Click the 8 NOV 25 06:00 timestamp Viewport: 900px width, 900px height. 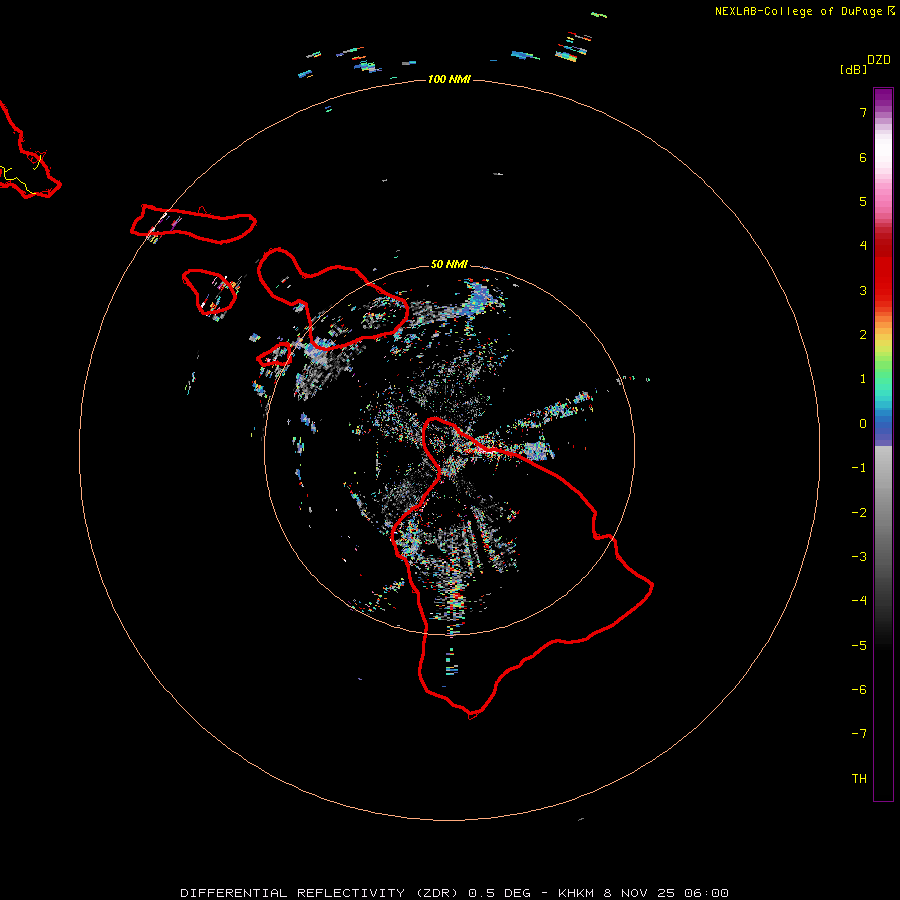point(666,893)
